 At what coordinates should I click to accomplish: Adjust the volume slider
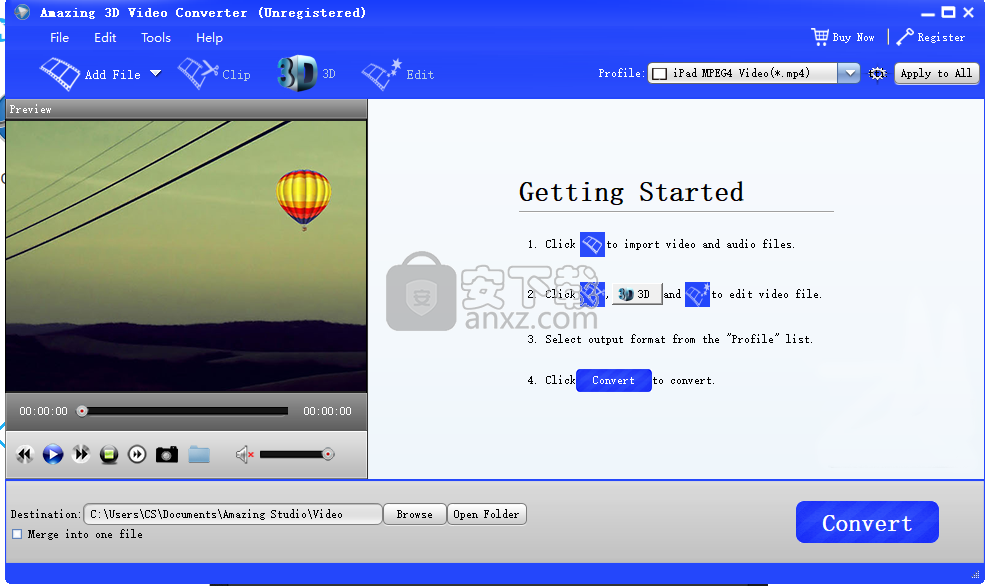click(x=297, y=454)
